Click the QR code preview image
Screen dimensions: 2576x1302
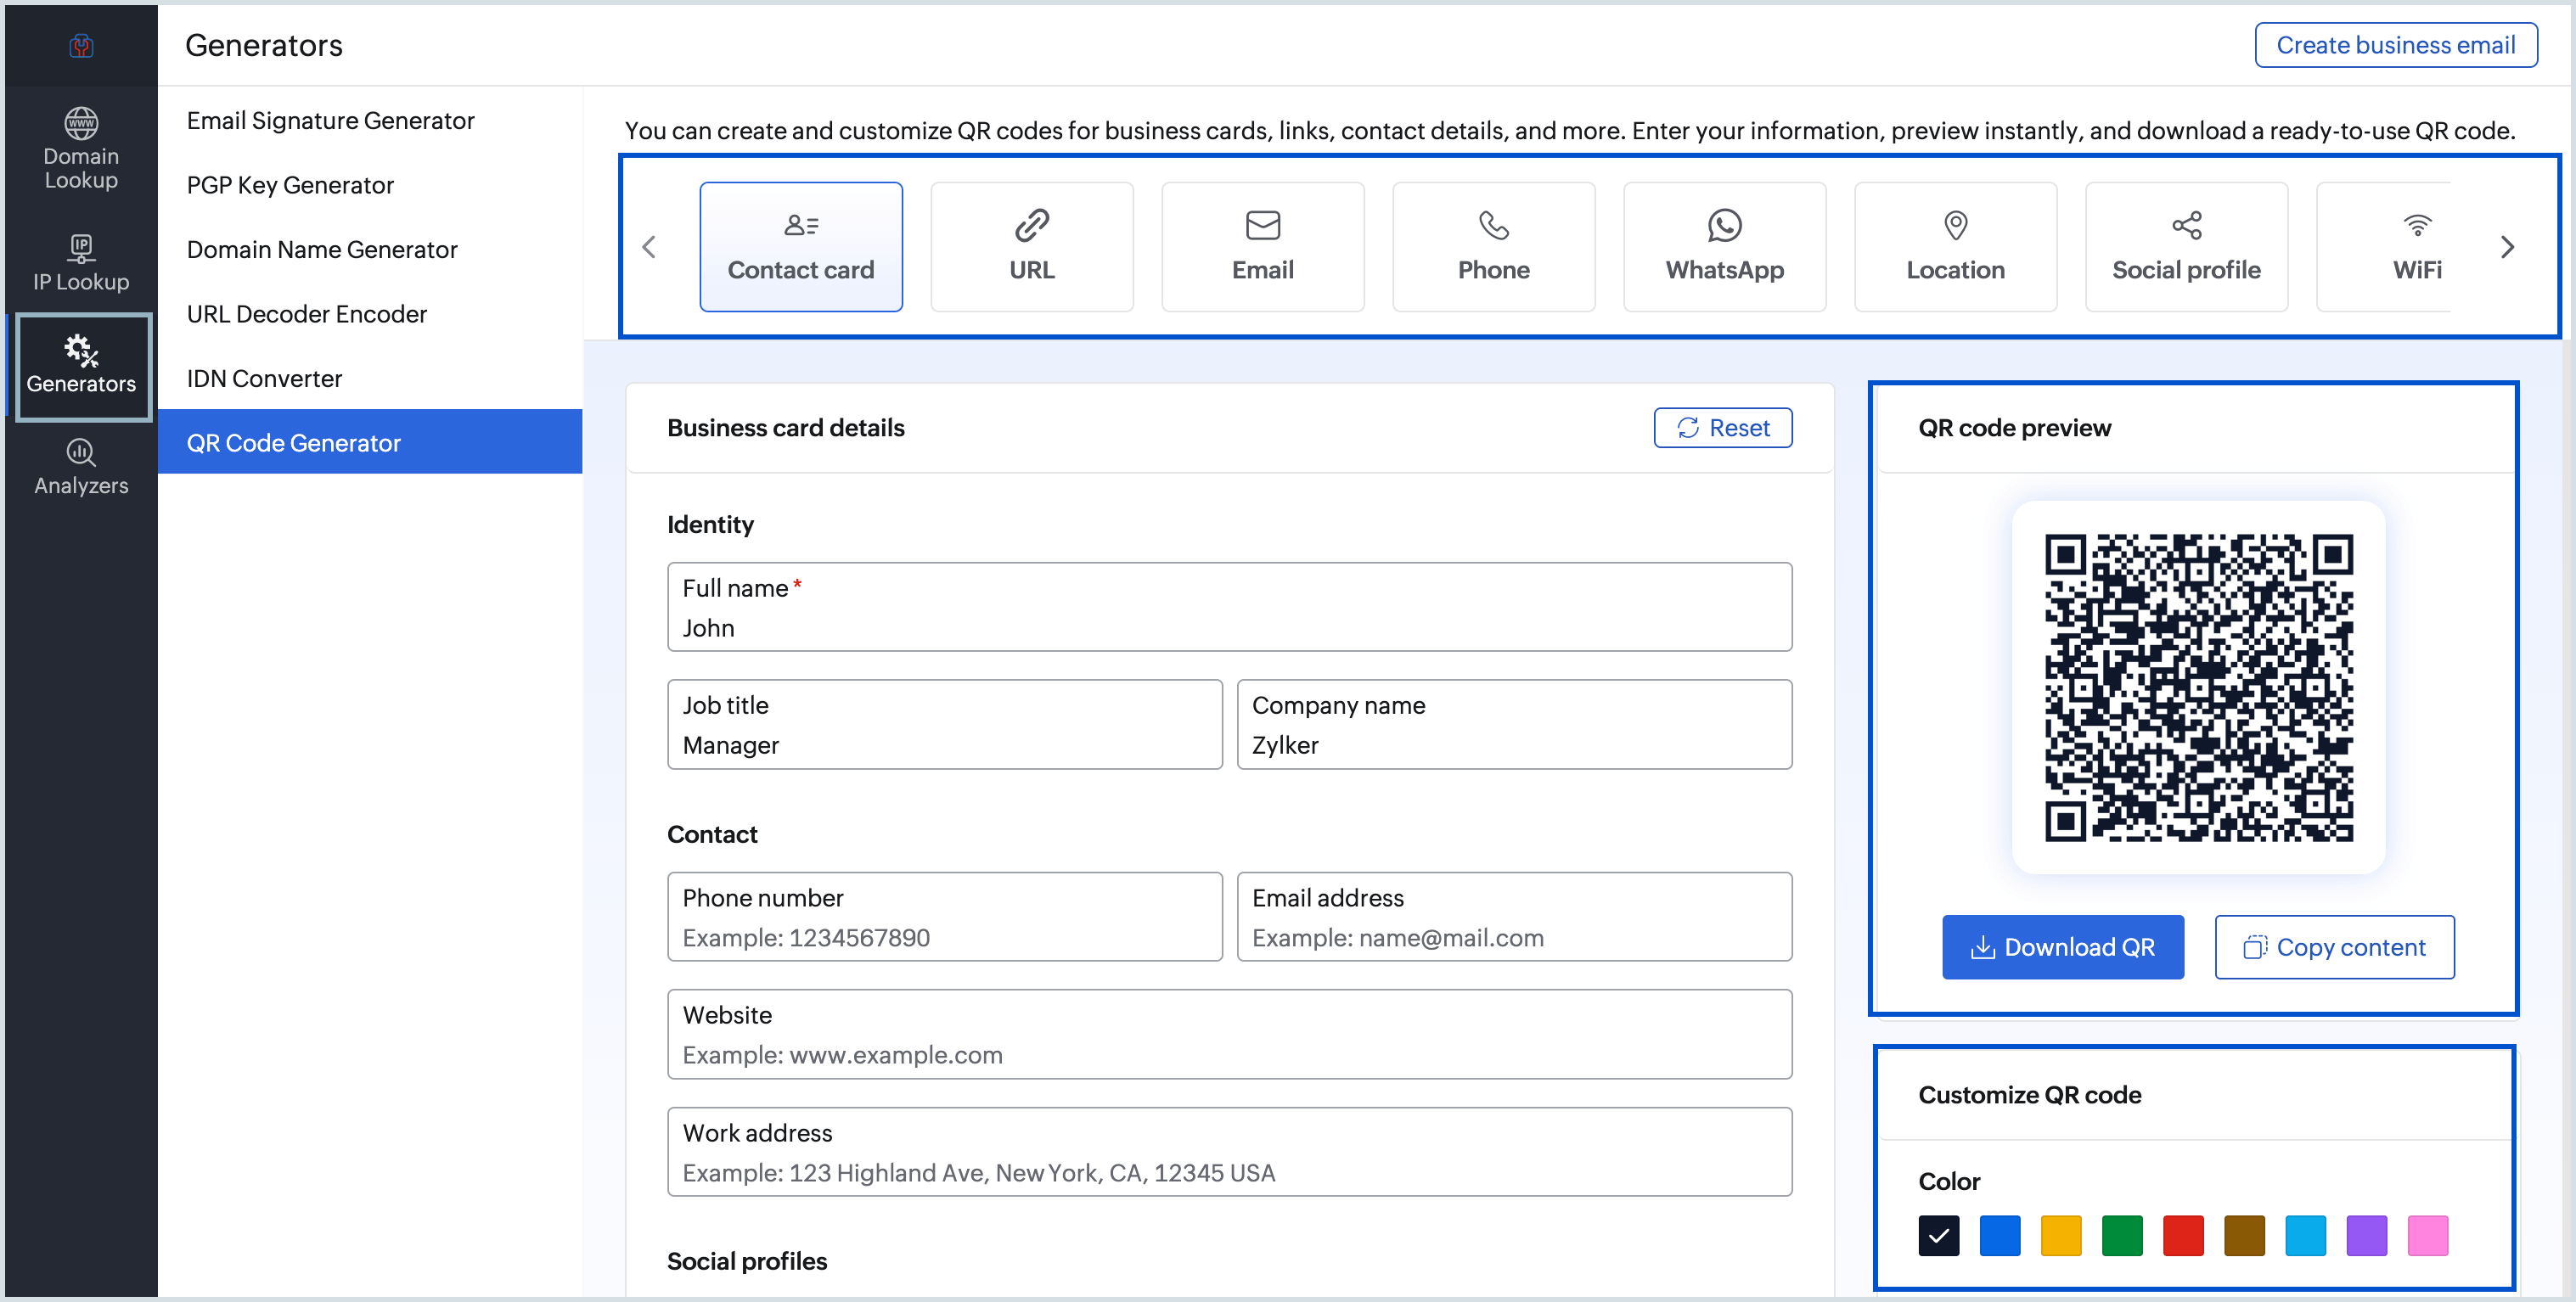pyautogui.click(x=2199, y=688)
